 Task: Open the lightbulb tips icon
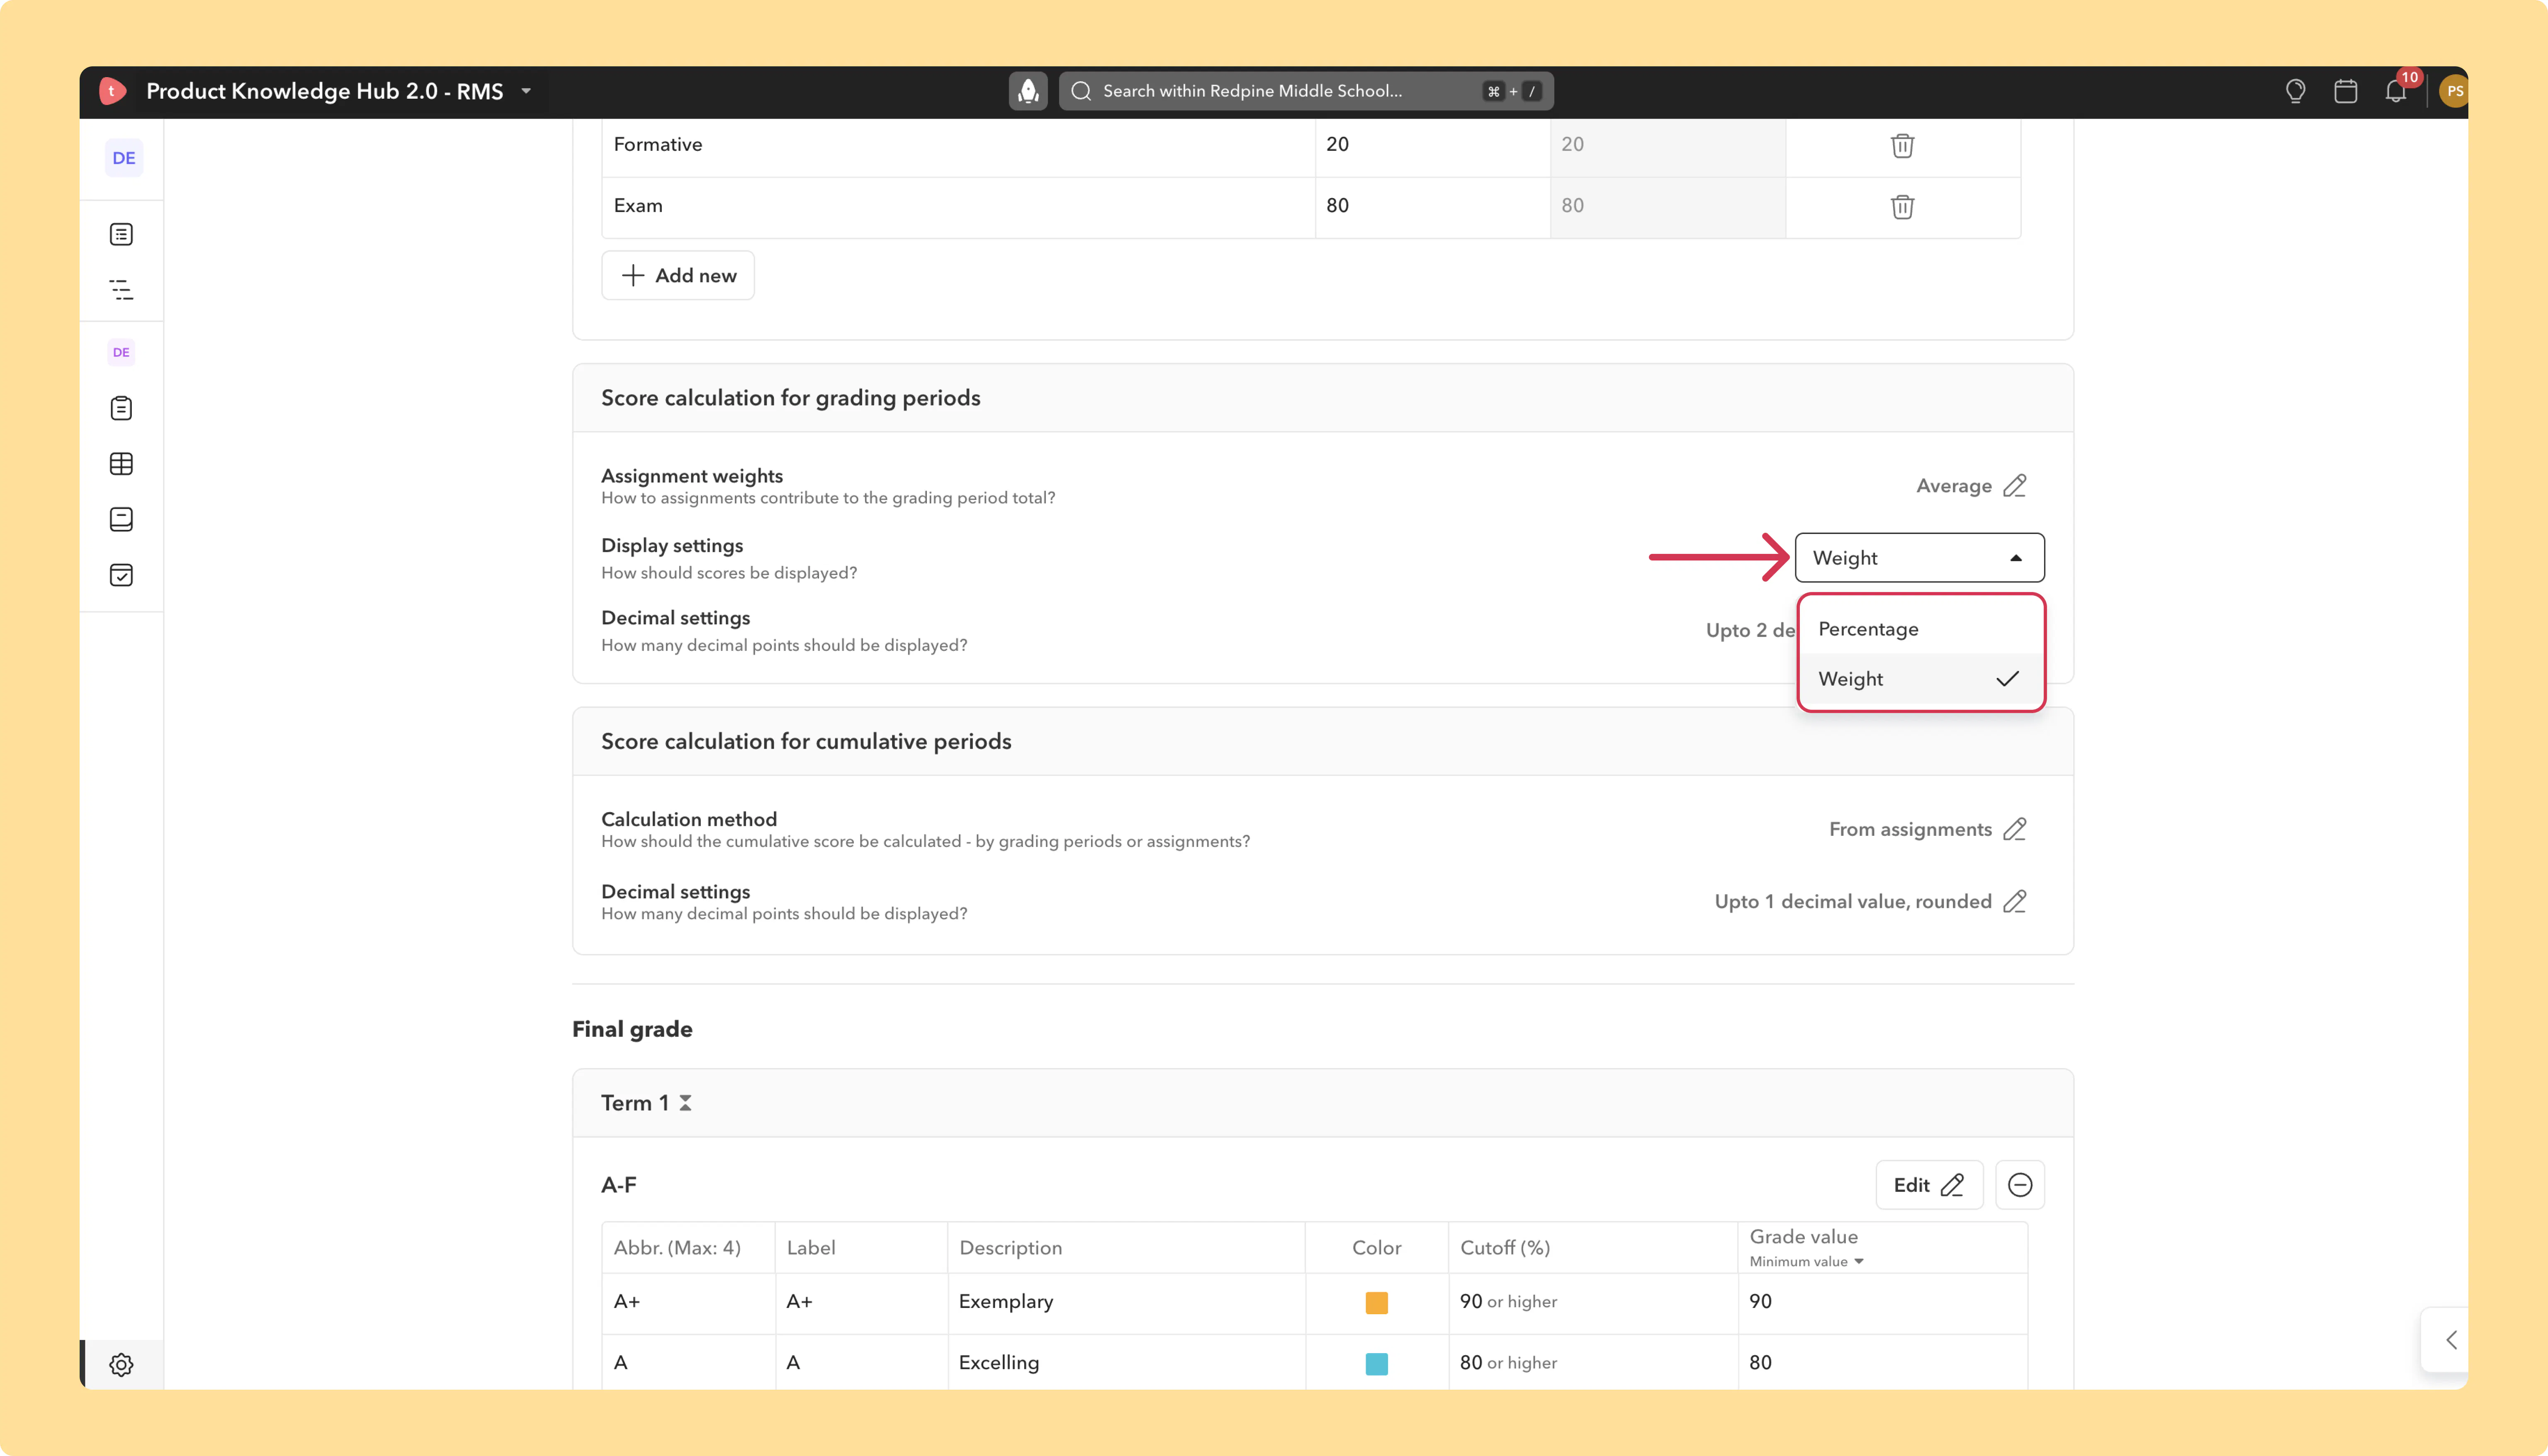coord(2295,91)
